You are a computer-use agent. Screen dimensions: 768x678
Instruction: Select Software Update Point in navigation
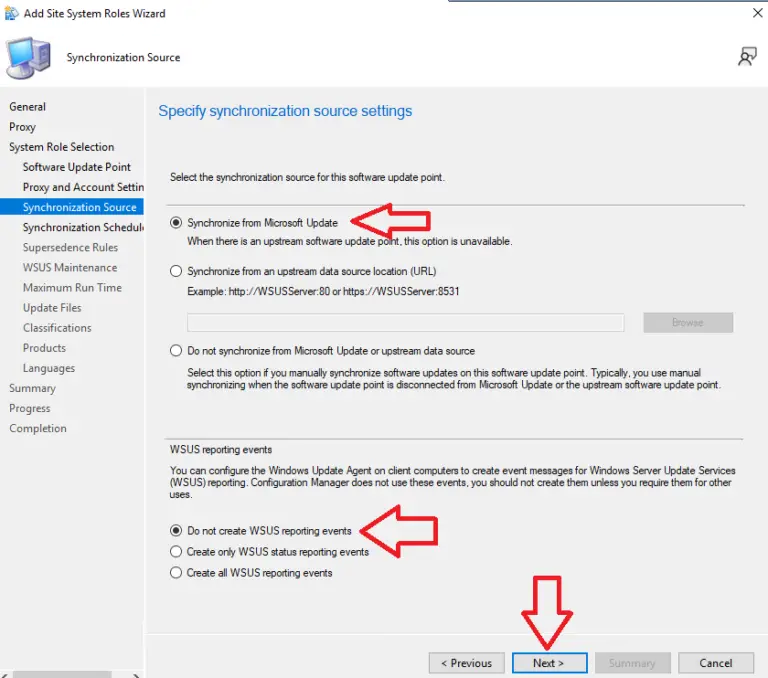pos(77,167)
